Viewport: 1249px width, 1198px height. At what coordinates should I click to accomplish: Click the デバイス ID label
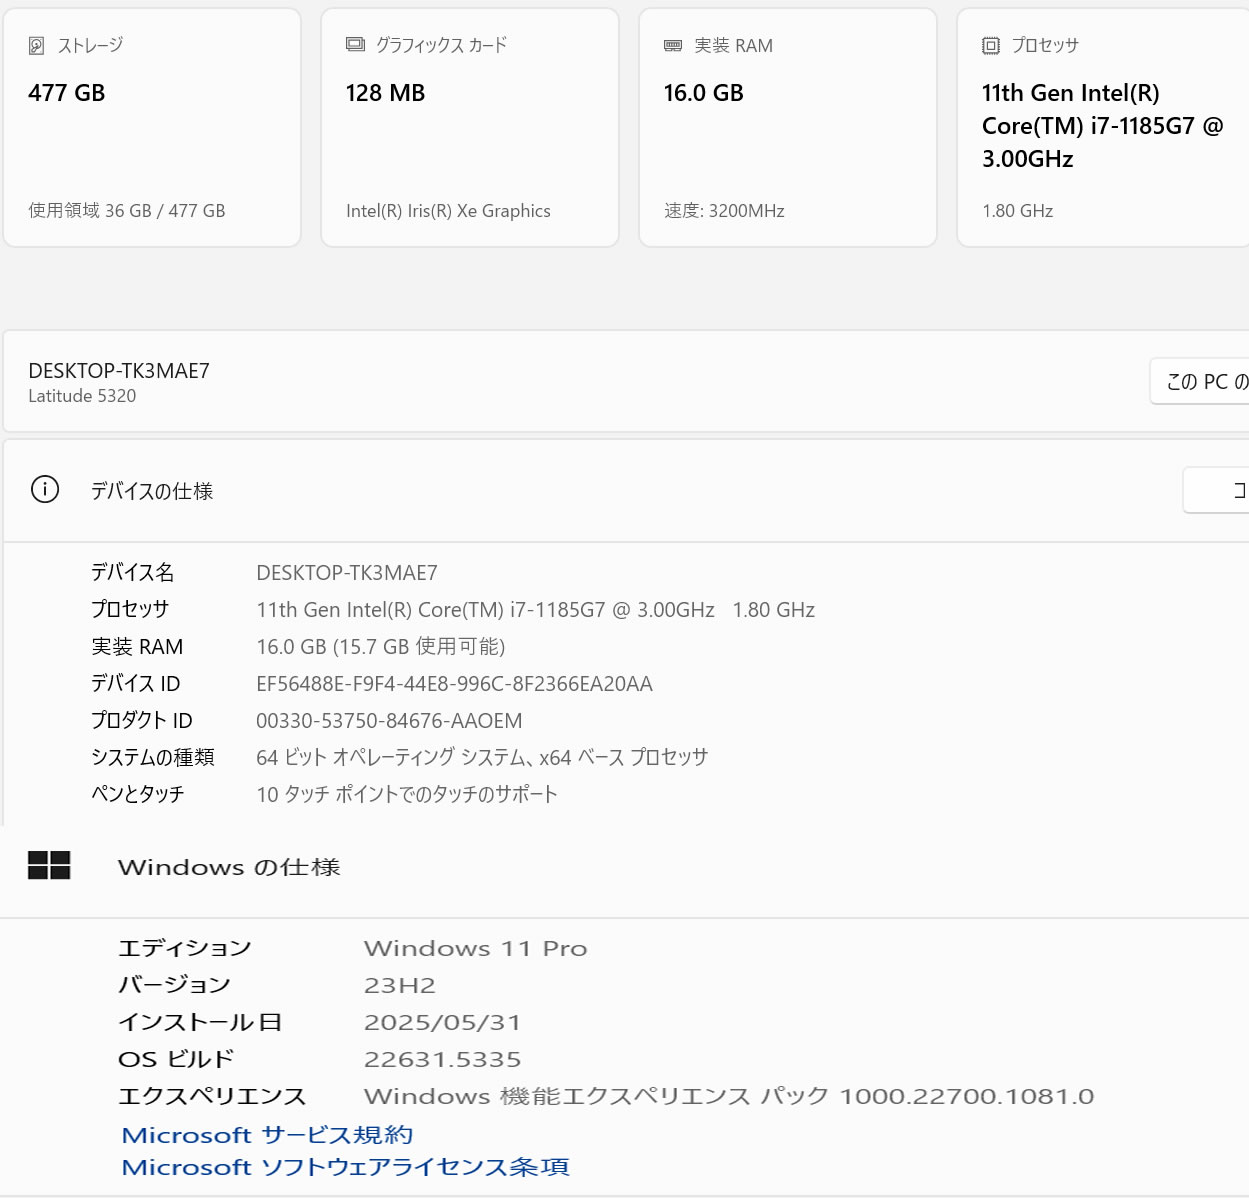pos(136,684)
